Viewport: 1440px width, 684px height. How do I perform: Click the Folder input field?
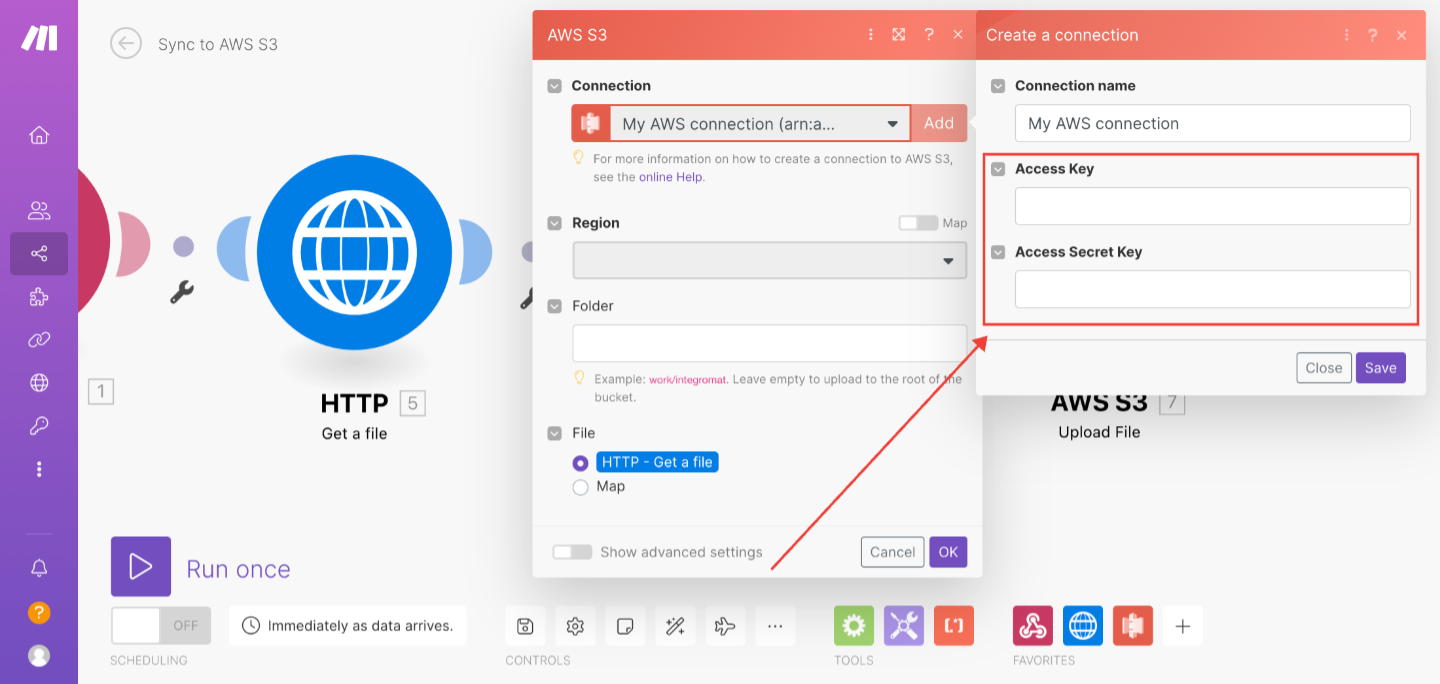pyautogui.click(x=770, y=343)
